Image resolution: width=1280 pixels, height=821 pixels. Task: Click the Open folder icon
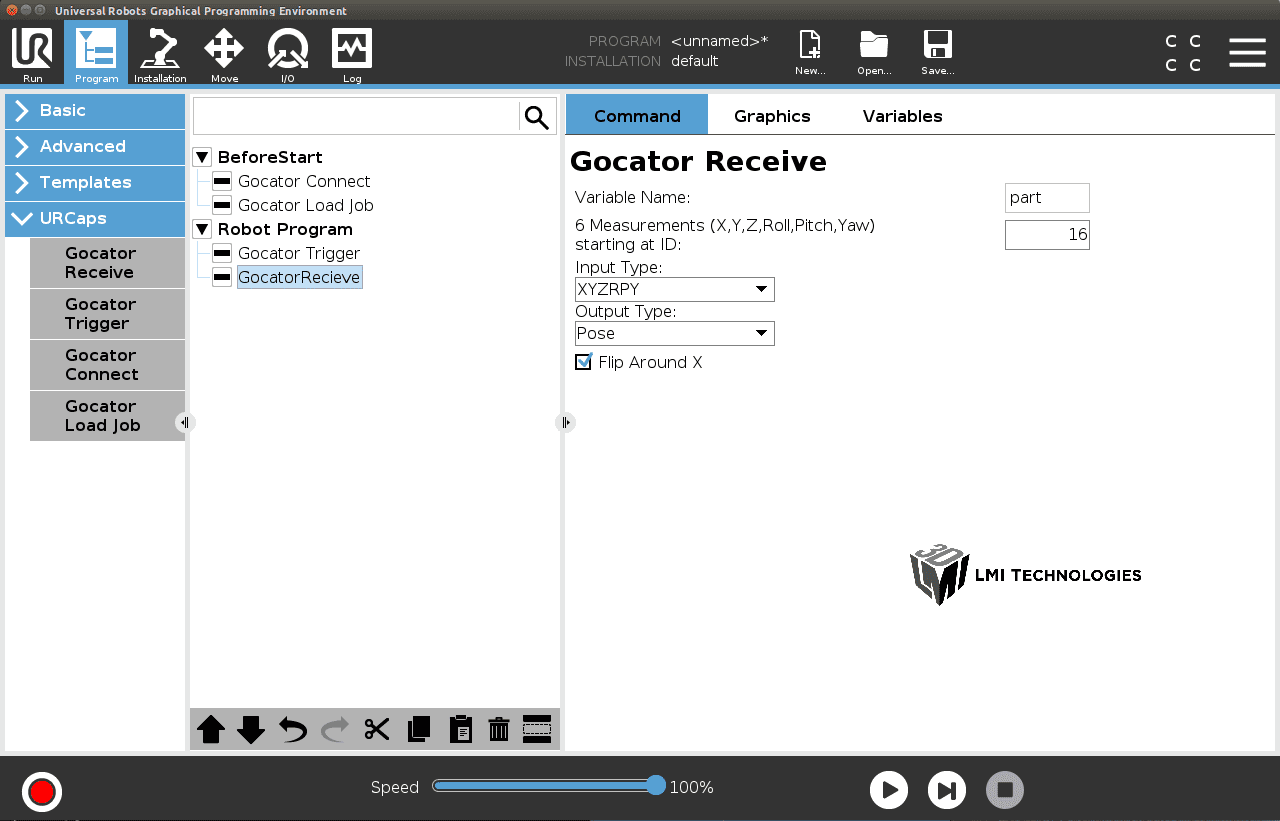(874, 53)
